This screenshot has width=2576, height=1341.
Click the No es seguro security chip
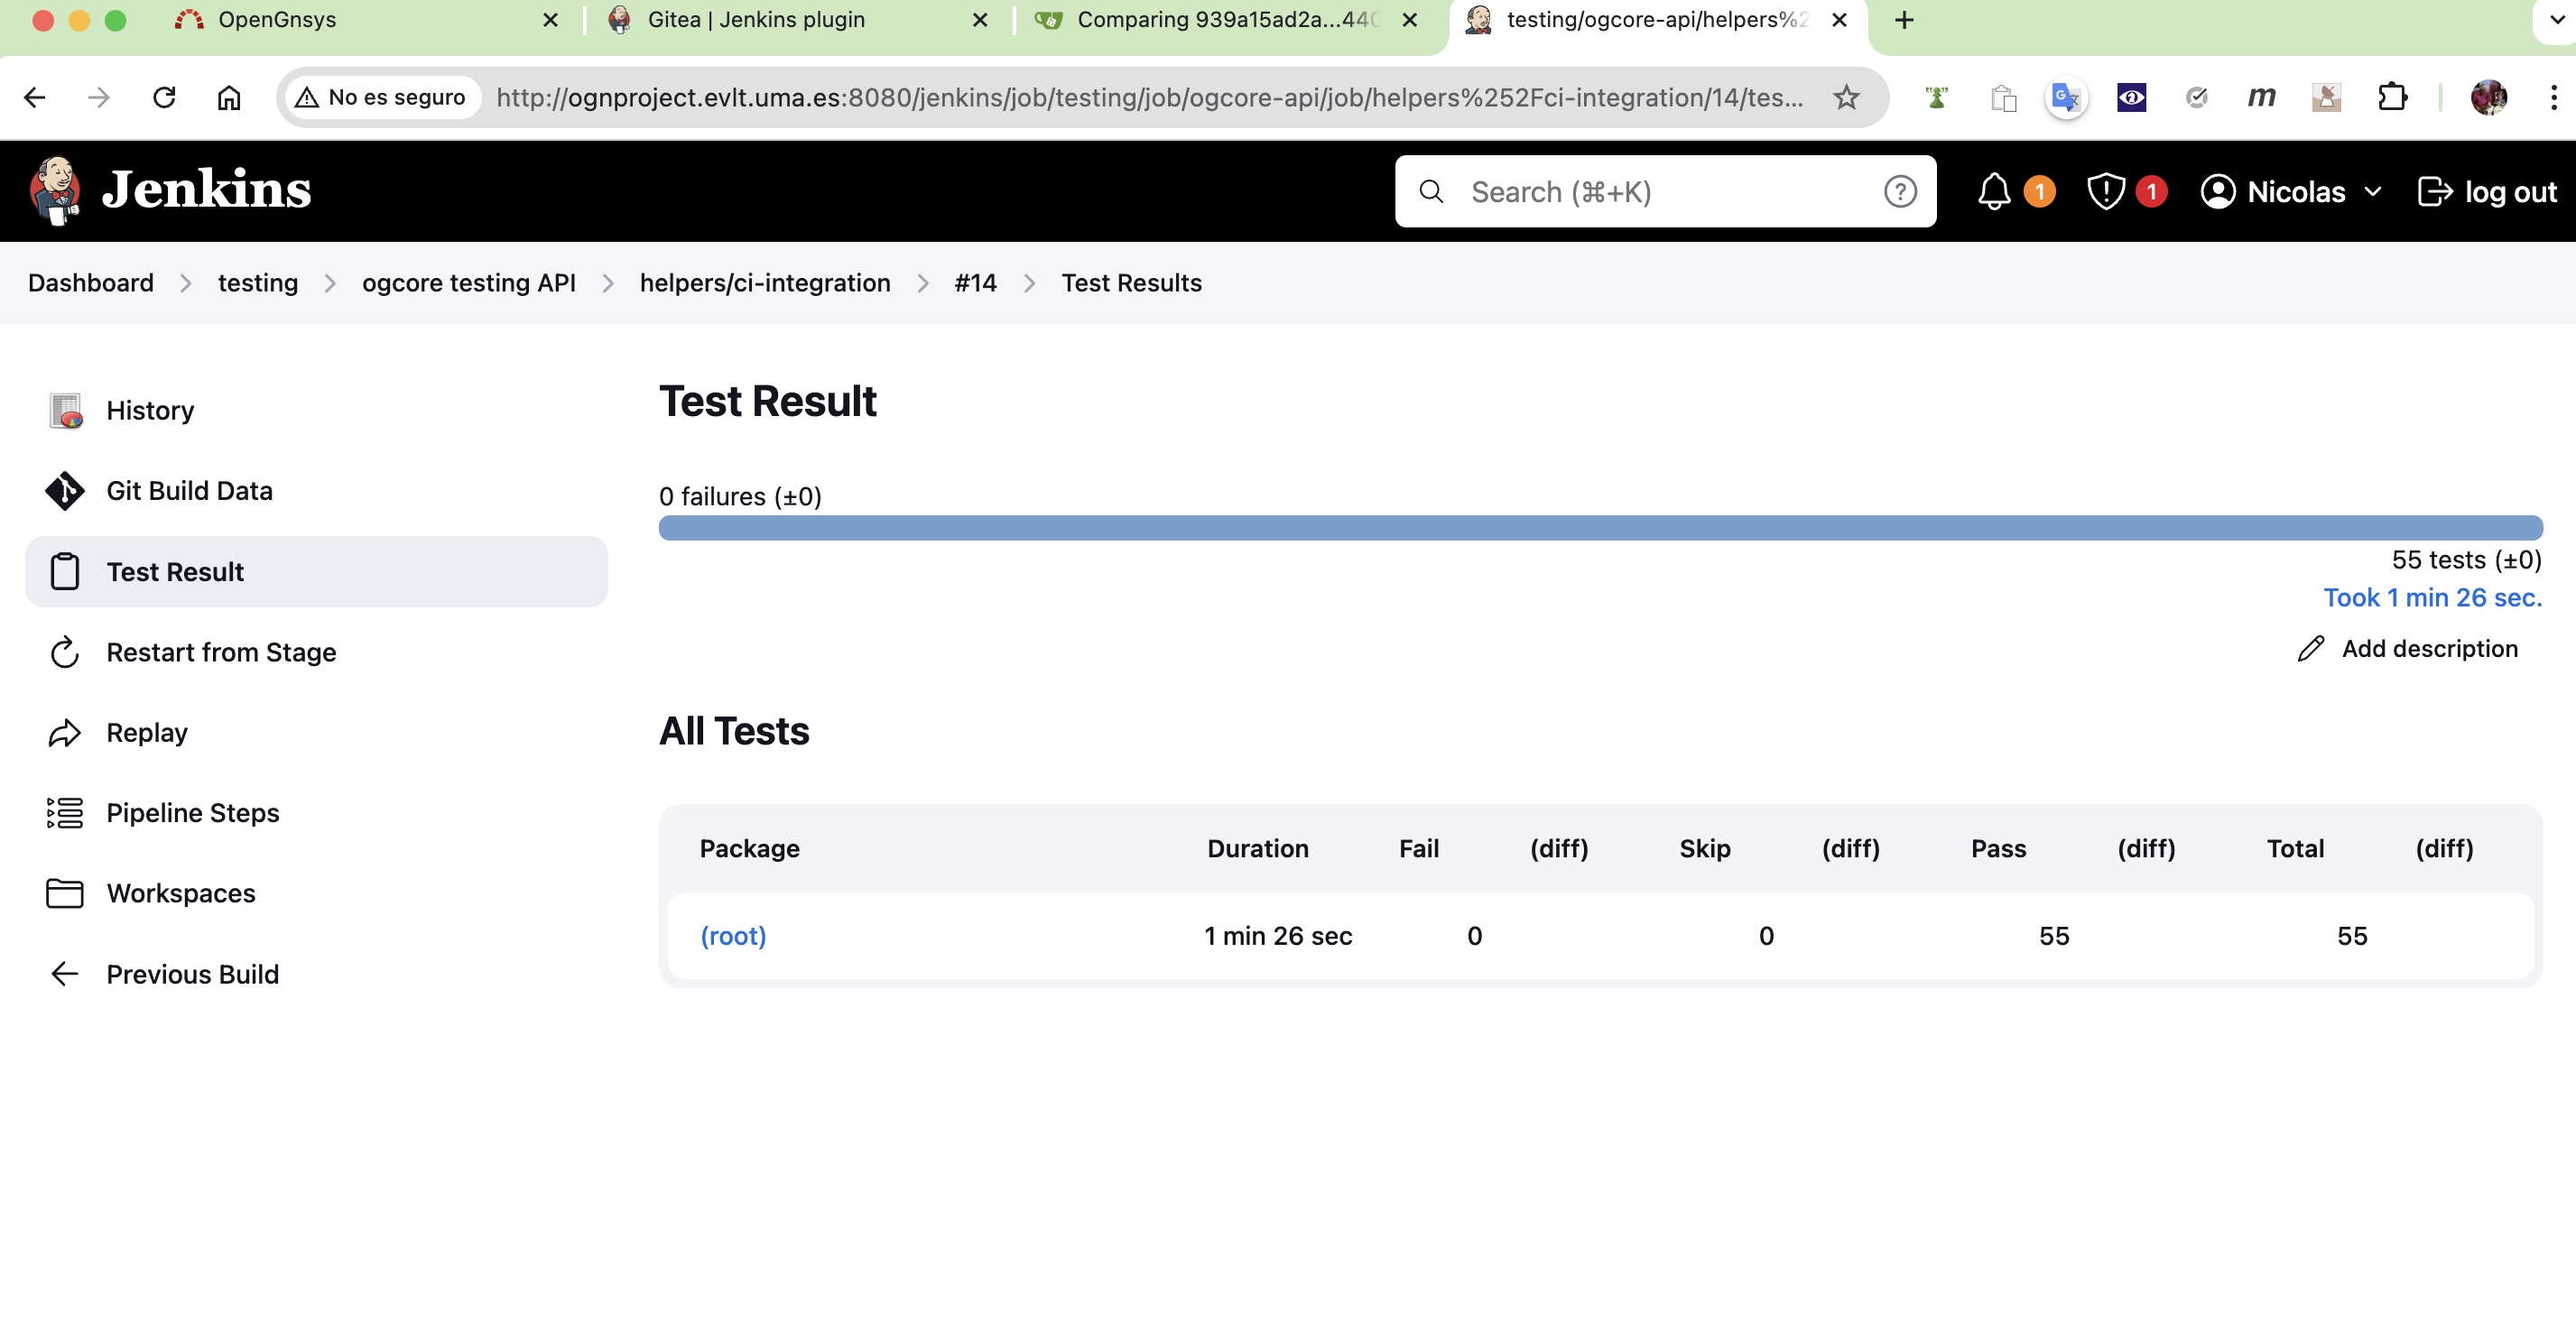(382, 98)
